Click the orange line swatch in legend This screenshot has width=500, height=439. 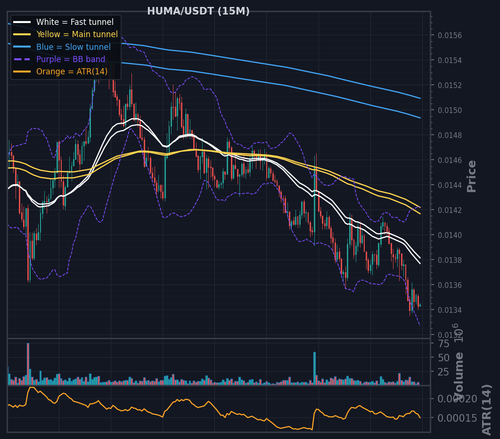22,72
